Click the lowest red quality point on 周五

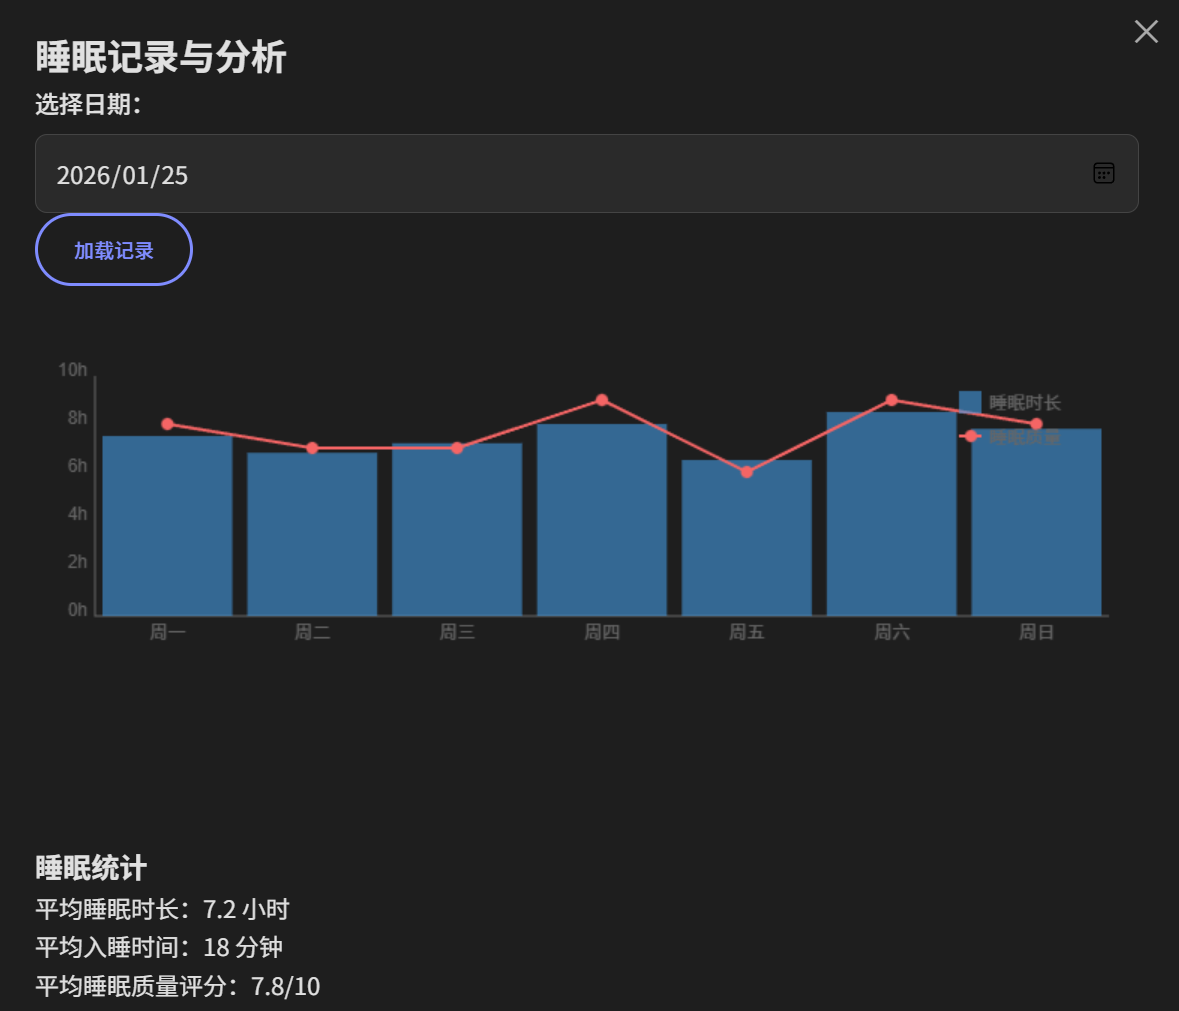746,470
